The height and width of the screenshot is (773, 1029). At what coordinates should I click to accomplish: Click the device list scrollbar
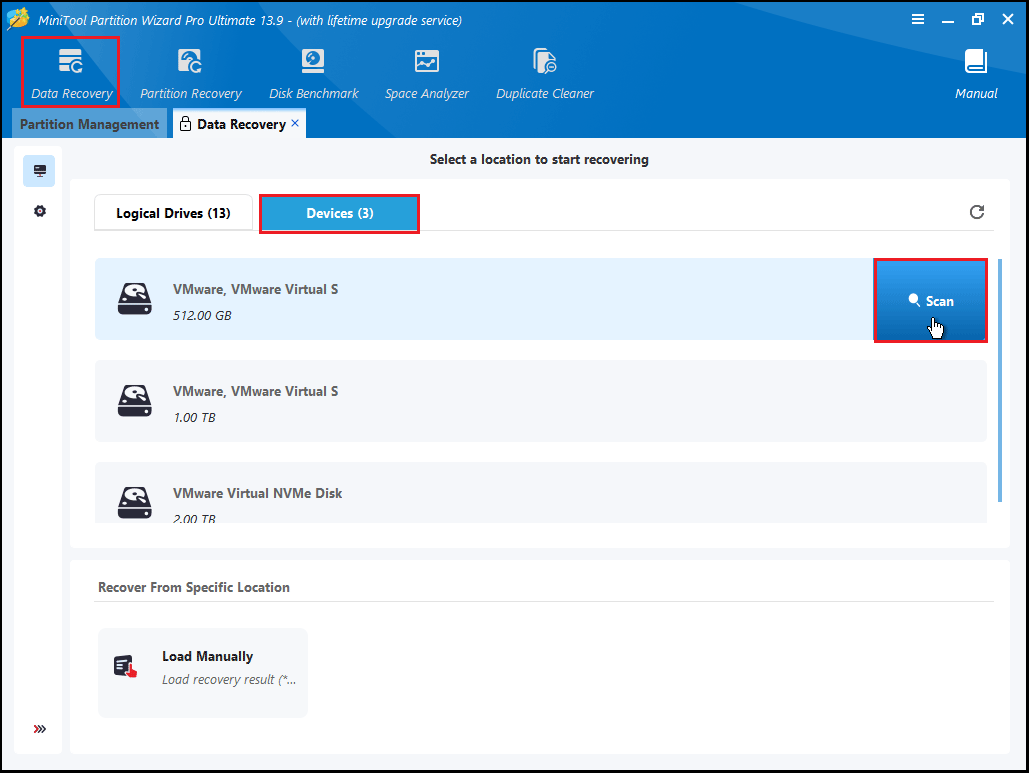(x=999, y=381)
